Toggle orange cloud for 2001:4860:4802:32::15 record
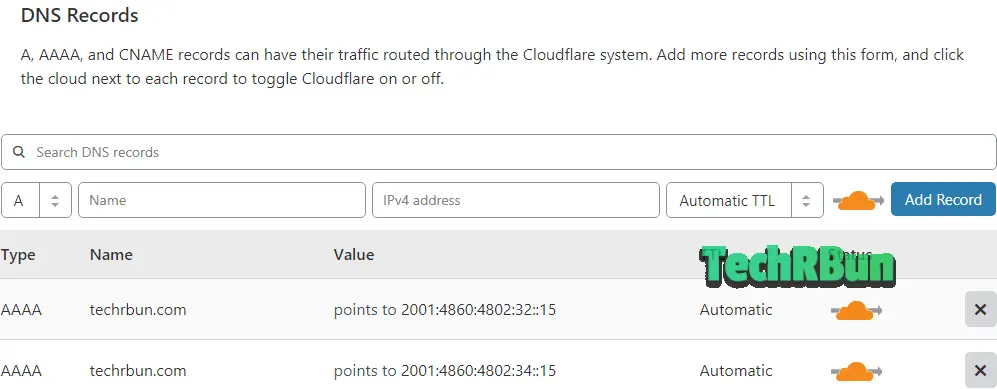997x389 pixels. pyautogui.click(x=856, y=310)
